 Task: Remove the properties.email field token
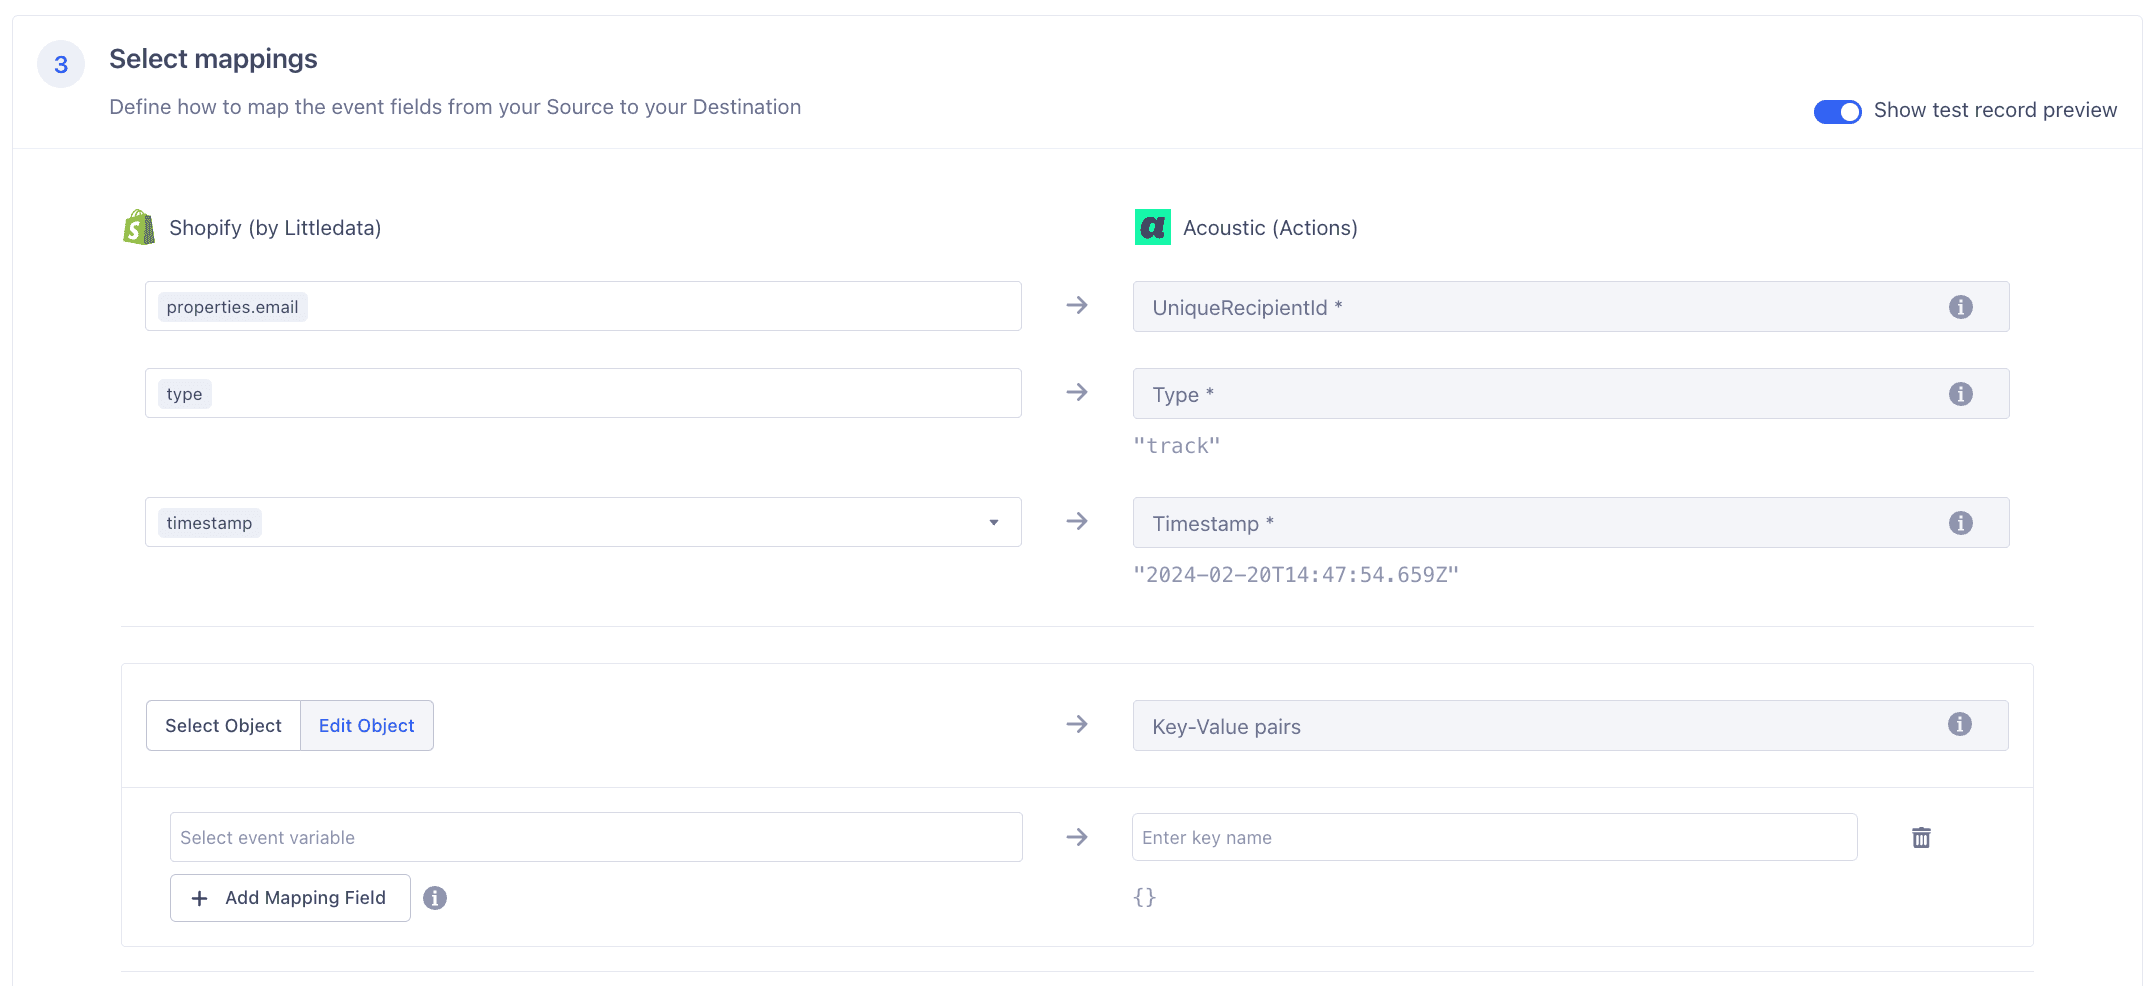(x=231, y=306)
